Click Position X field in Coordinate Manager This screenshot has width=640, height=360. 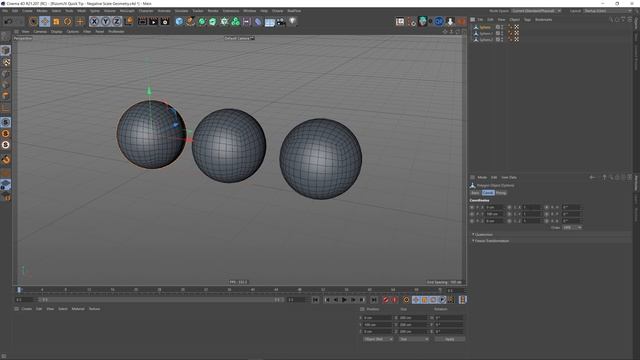(x=377, y=318)
